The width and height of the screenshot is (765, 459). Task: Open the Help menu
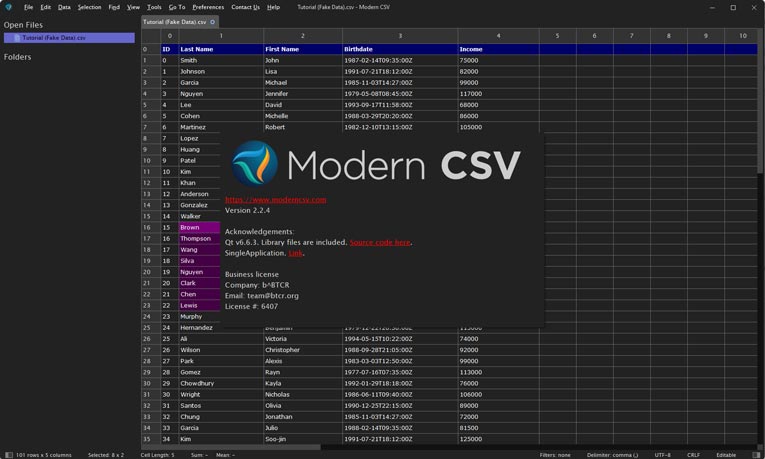click(273, 7)
